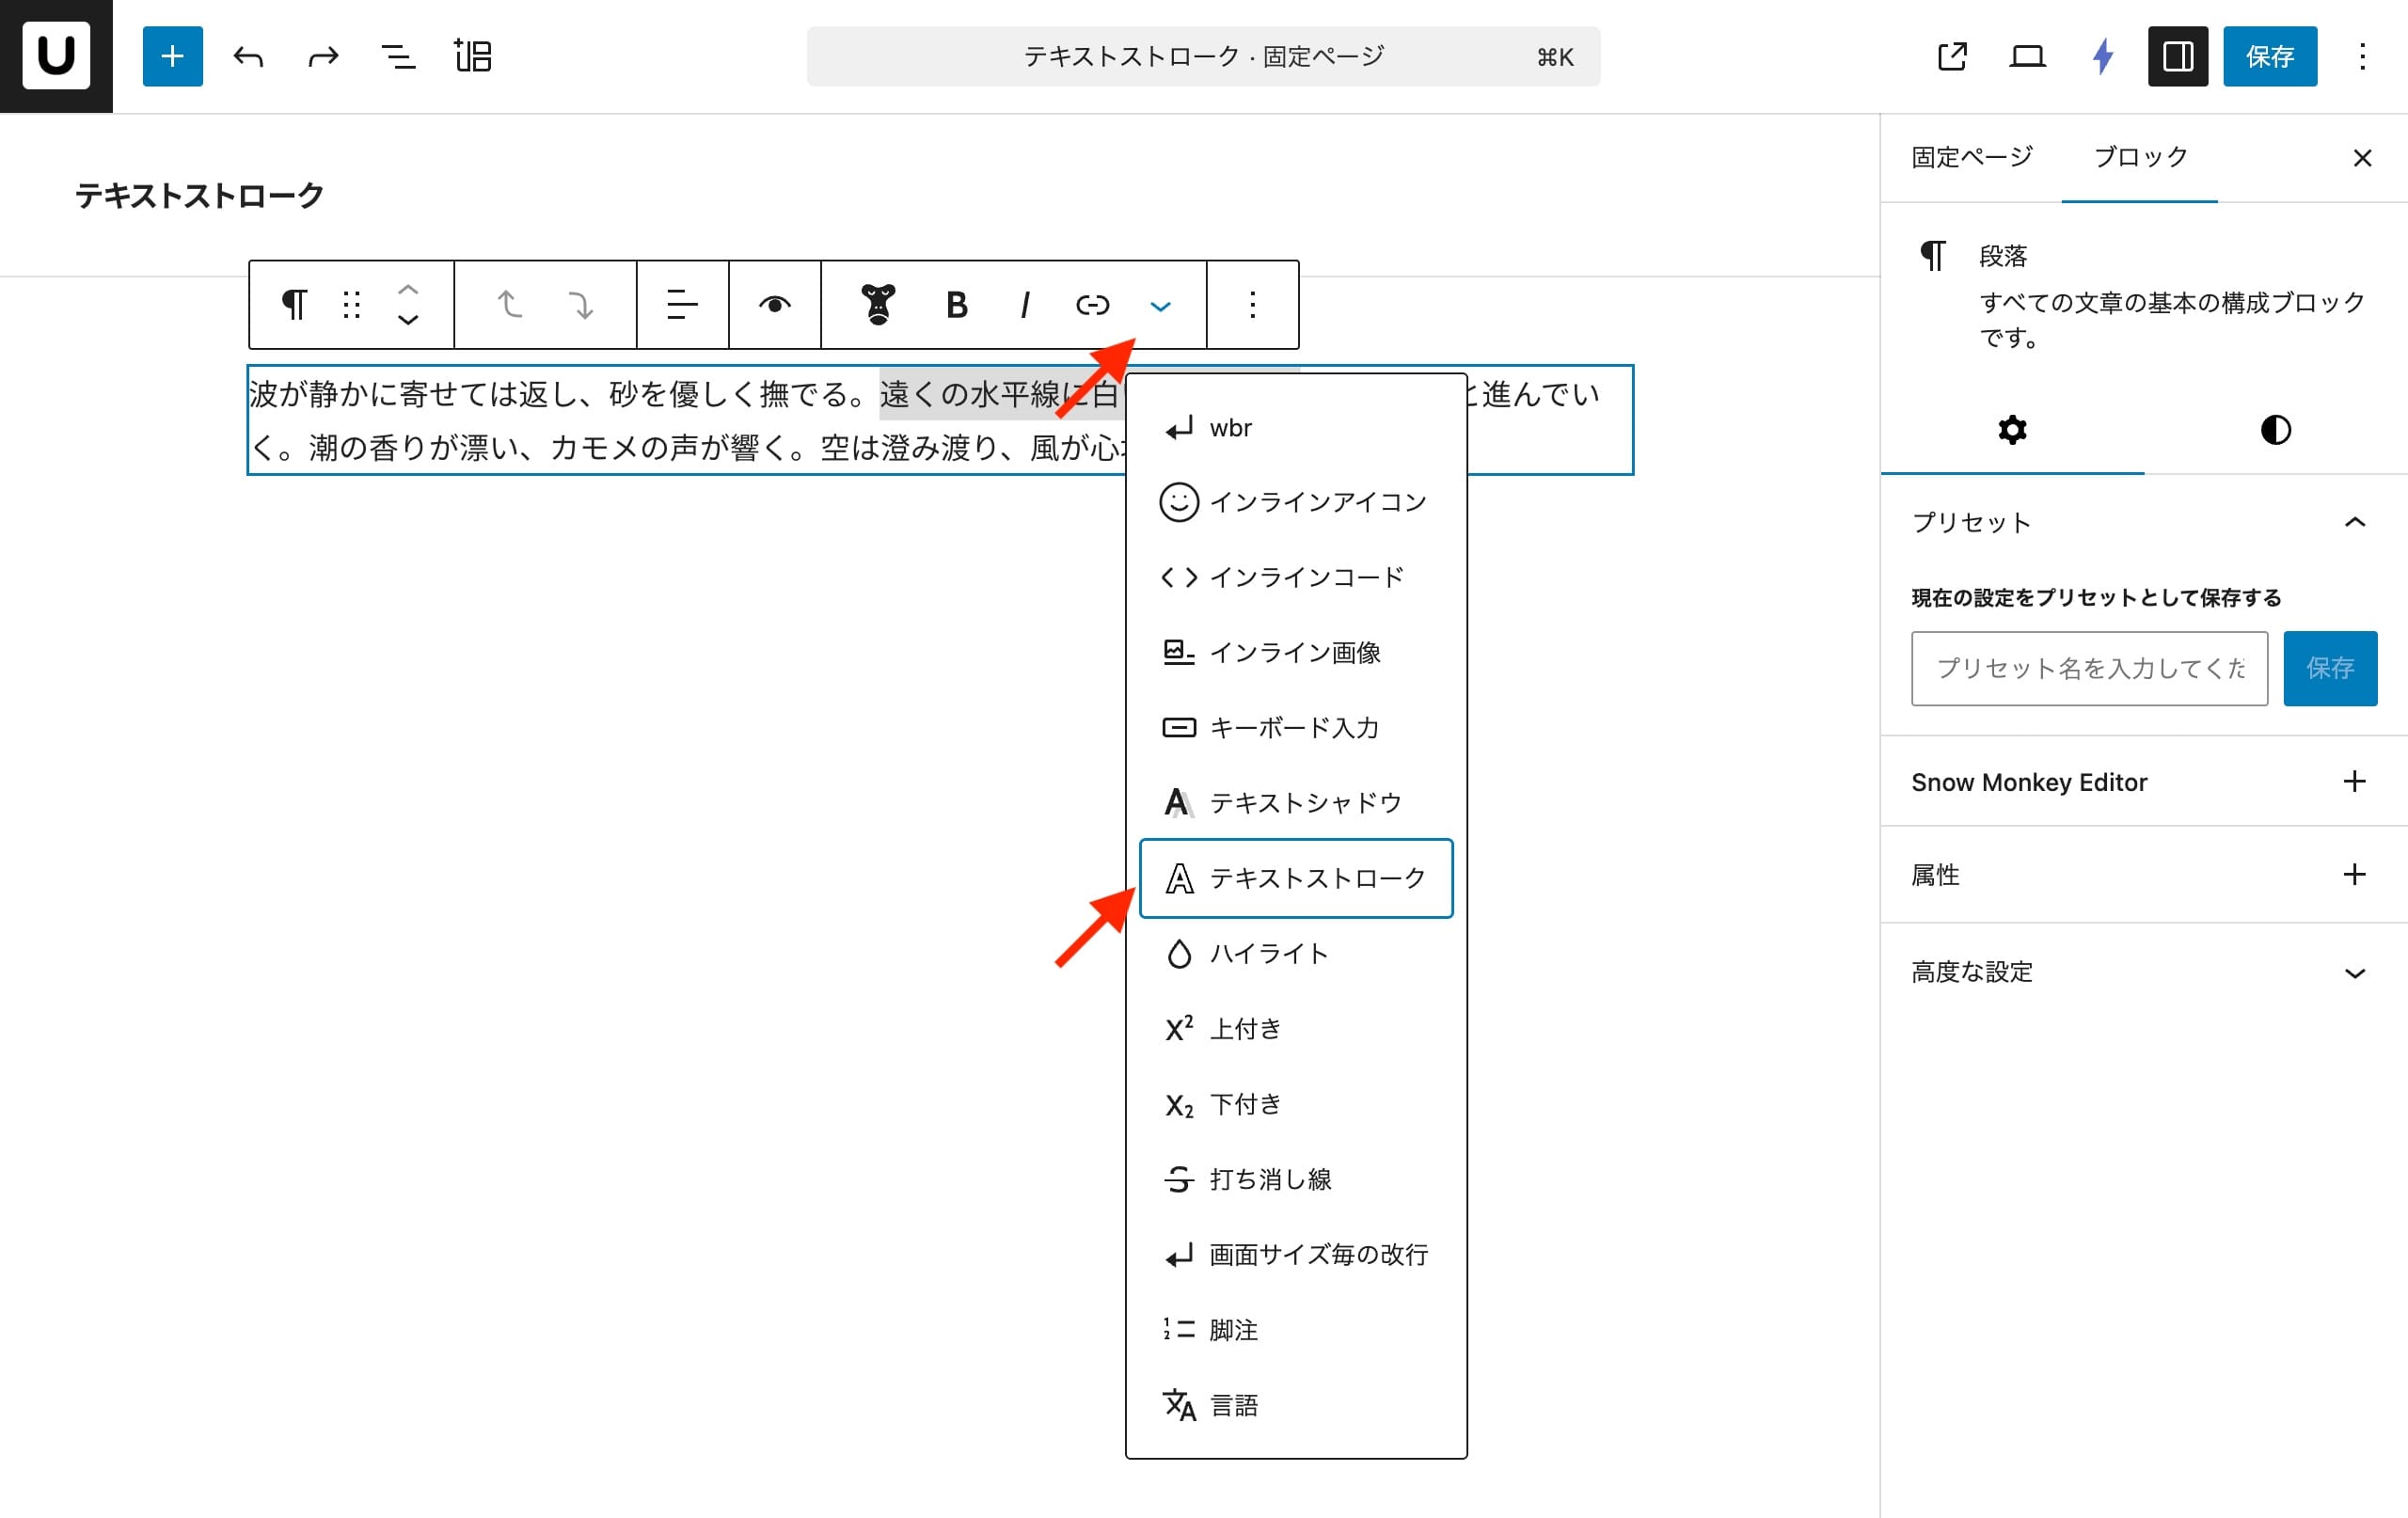Click the preset name input field

[2088, 668]
